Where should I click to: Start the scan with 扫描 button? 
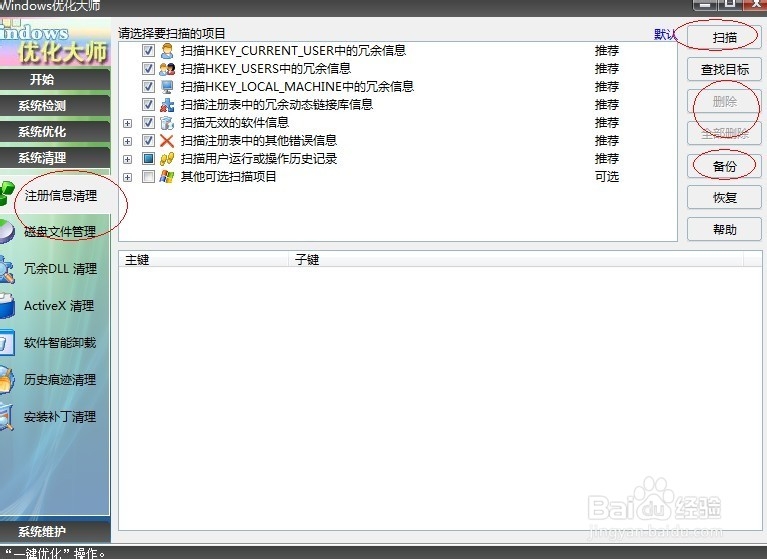pos(724,37)
